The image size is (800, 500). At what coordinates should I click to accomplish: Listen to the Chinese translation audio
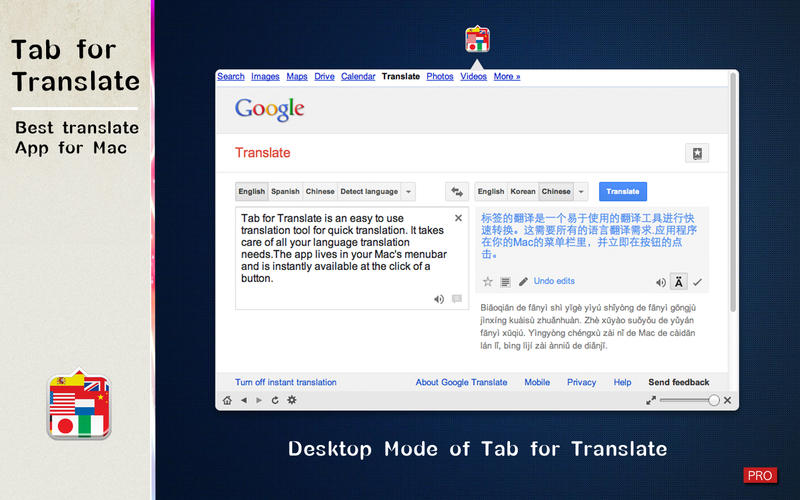click(x=661, y=282)
